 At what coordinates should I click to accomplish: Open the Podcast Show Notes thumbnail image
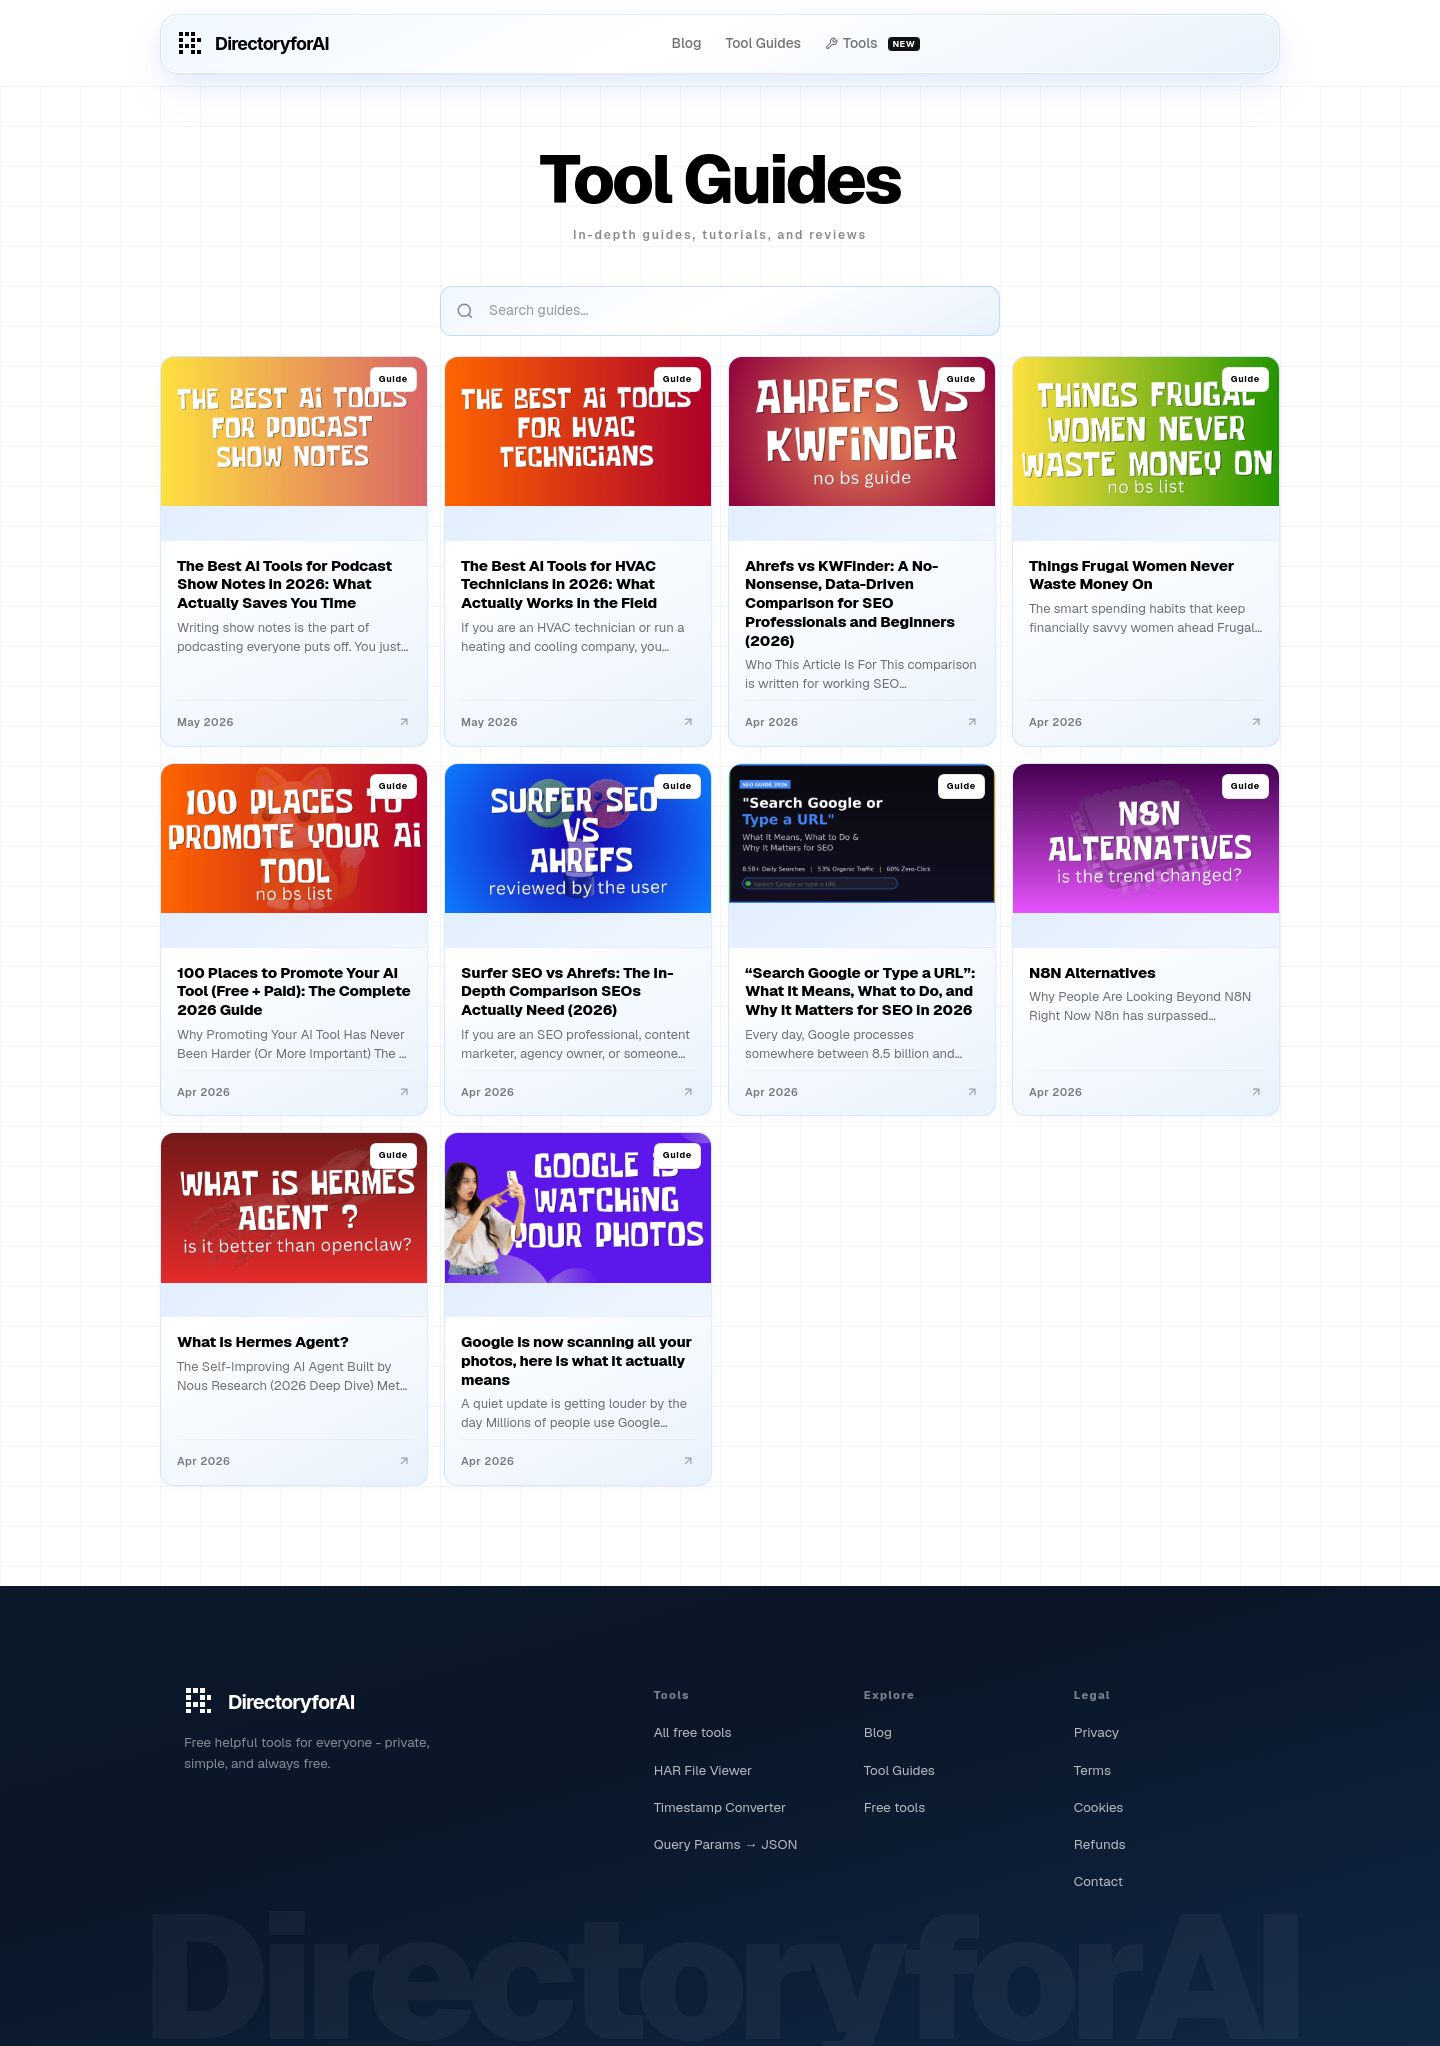pyautogui.click(x=294, y=431)
